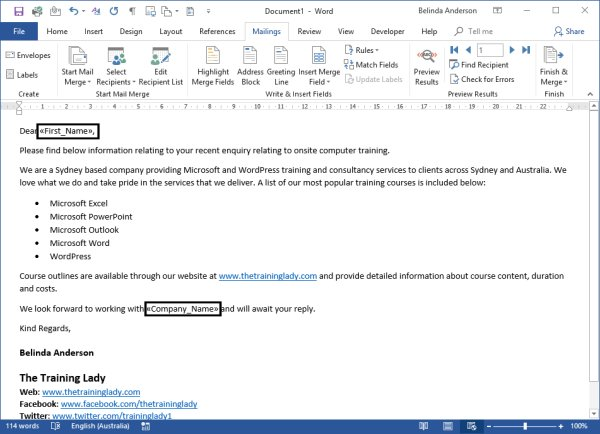The height and width of the screenshot is (434, 600).
Task: Switch to Web Layout view
Action: (471, 426)
